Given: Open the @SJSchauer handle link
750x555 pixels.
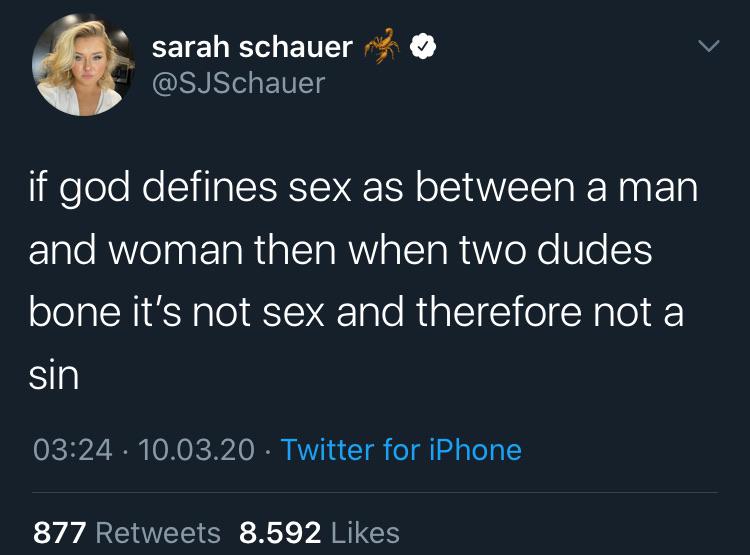Looking at the screenshot, I should (x=238, y=82).
